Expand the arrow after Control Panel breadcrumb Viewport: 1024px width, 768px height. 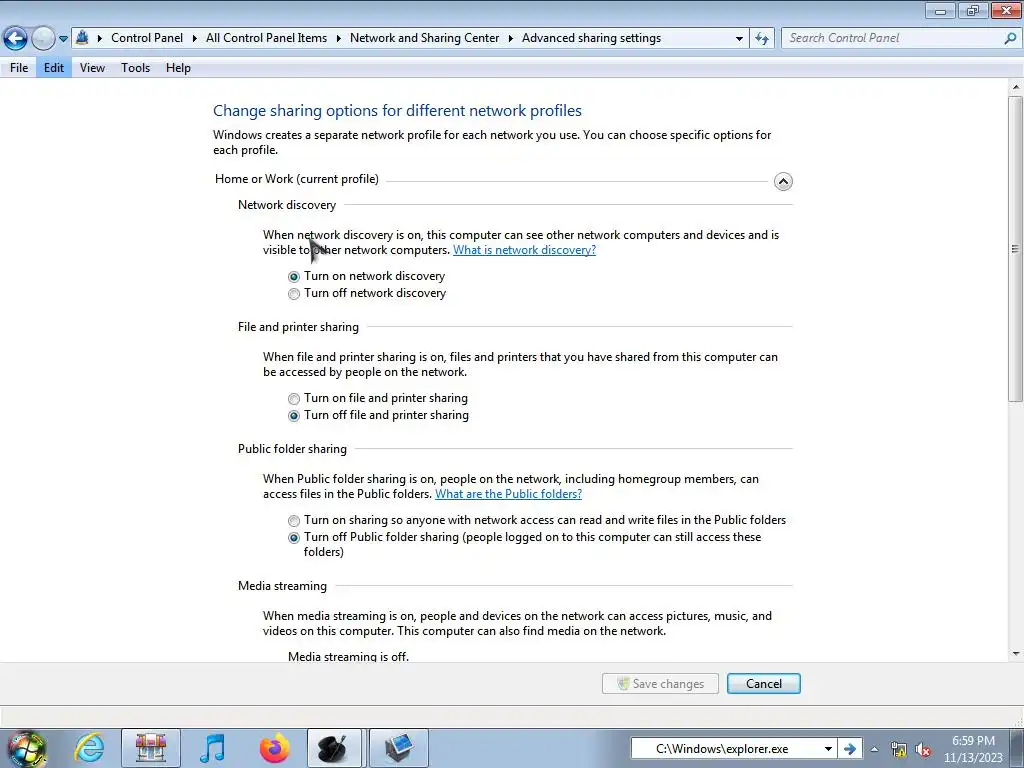tap(195, 39)
